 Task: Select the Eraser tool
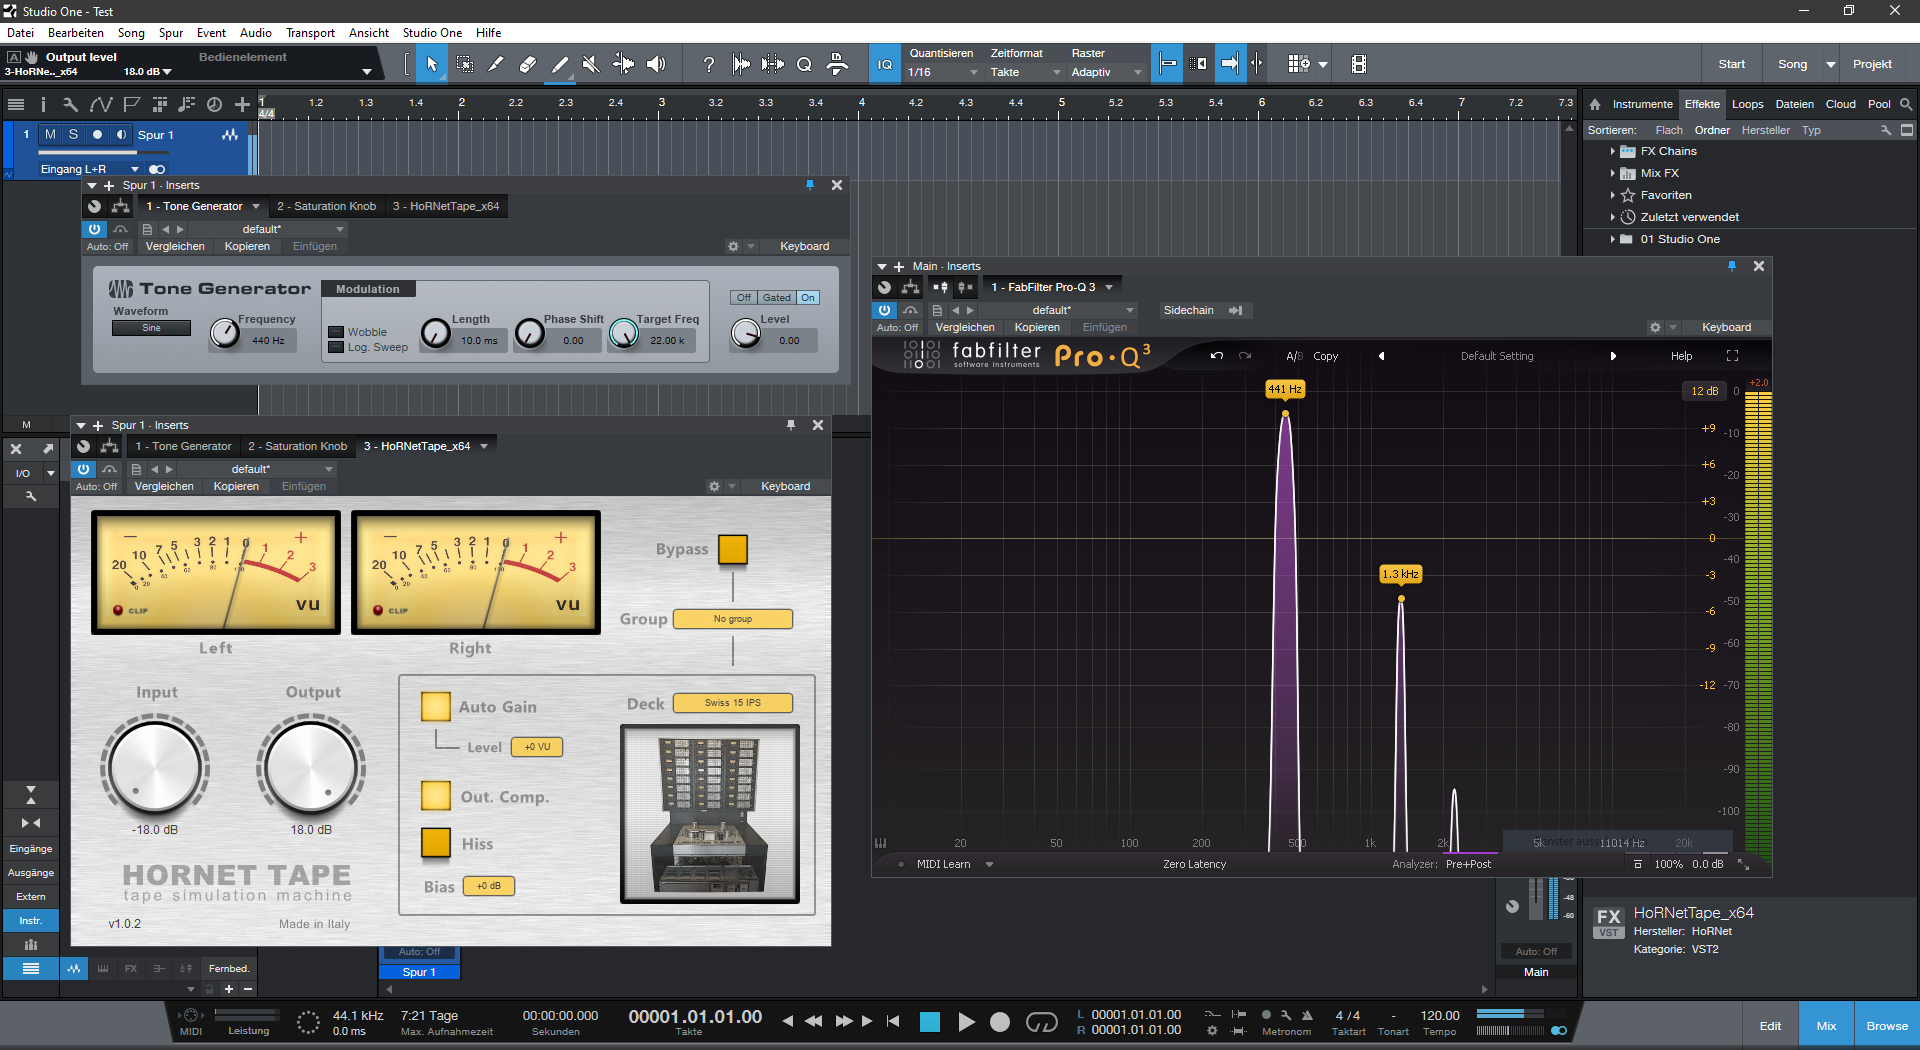[x=528, y=64]
